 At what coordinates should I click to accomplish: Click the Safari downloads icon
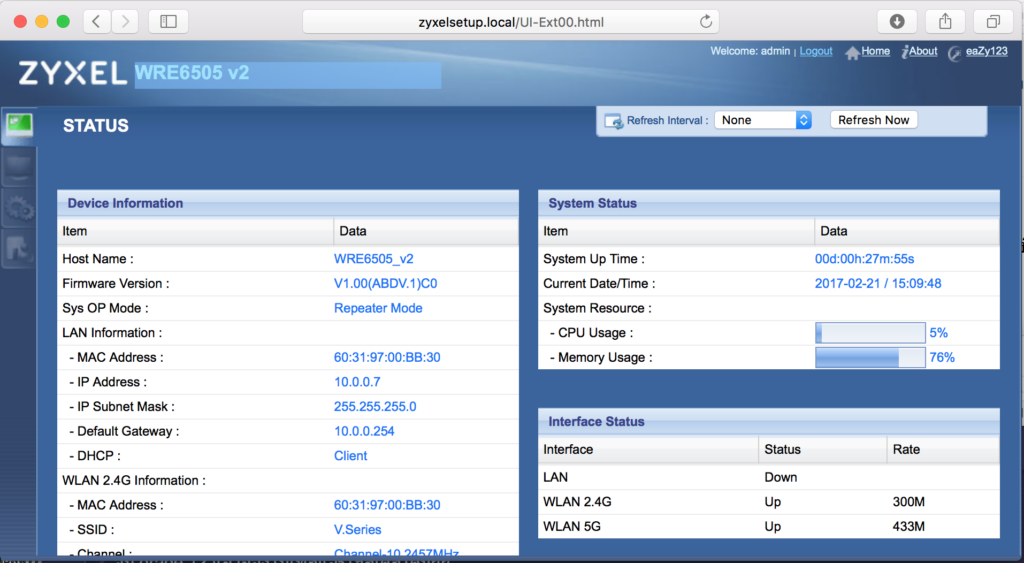click(897, 21)
